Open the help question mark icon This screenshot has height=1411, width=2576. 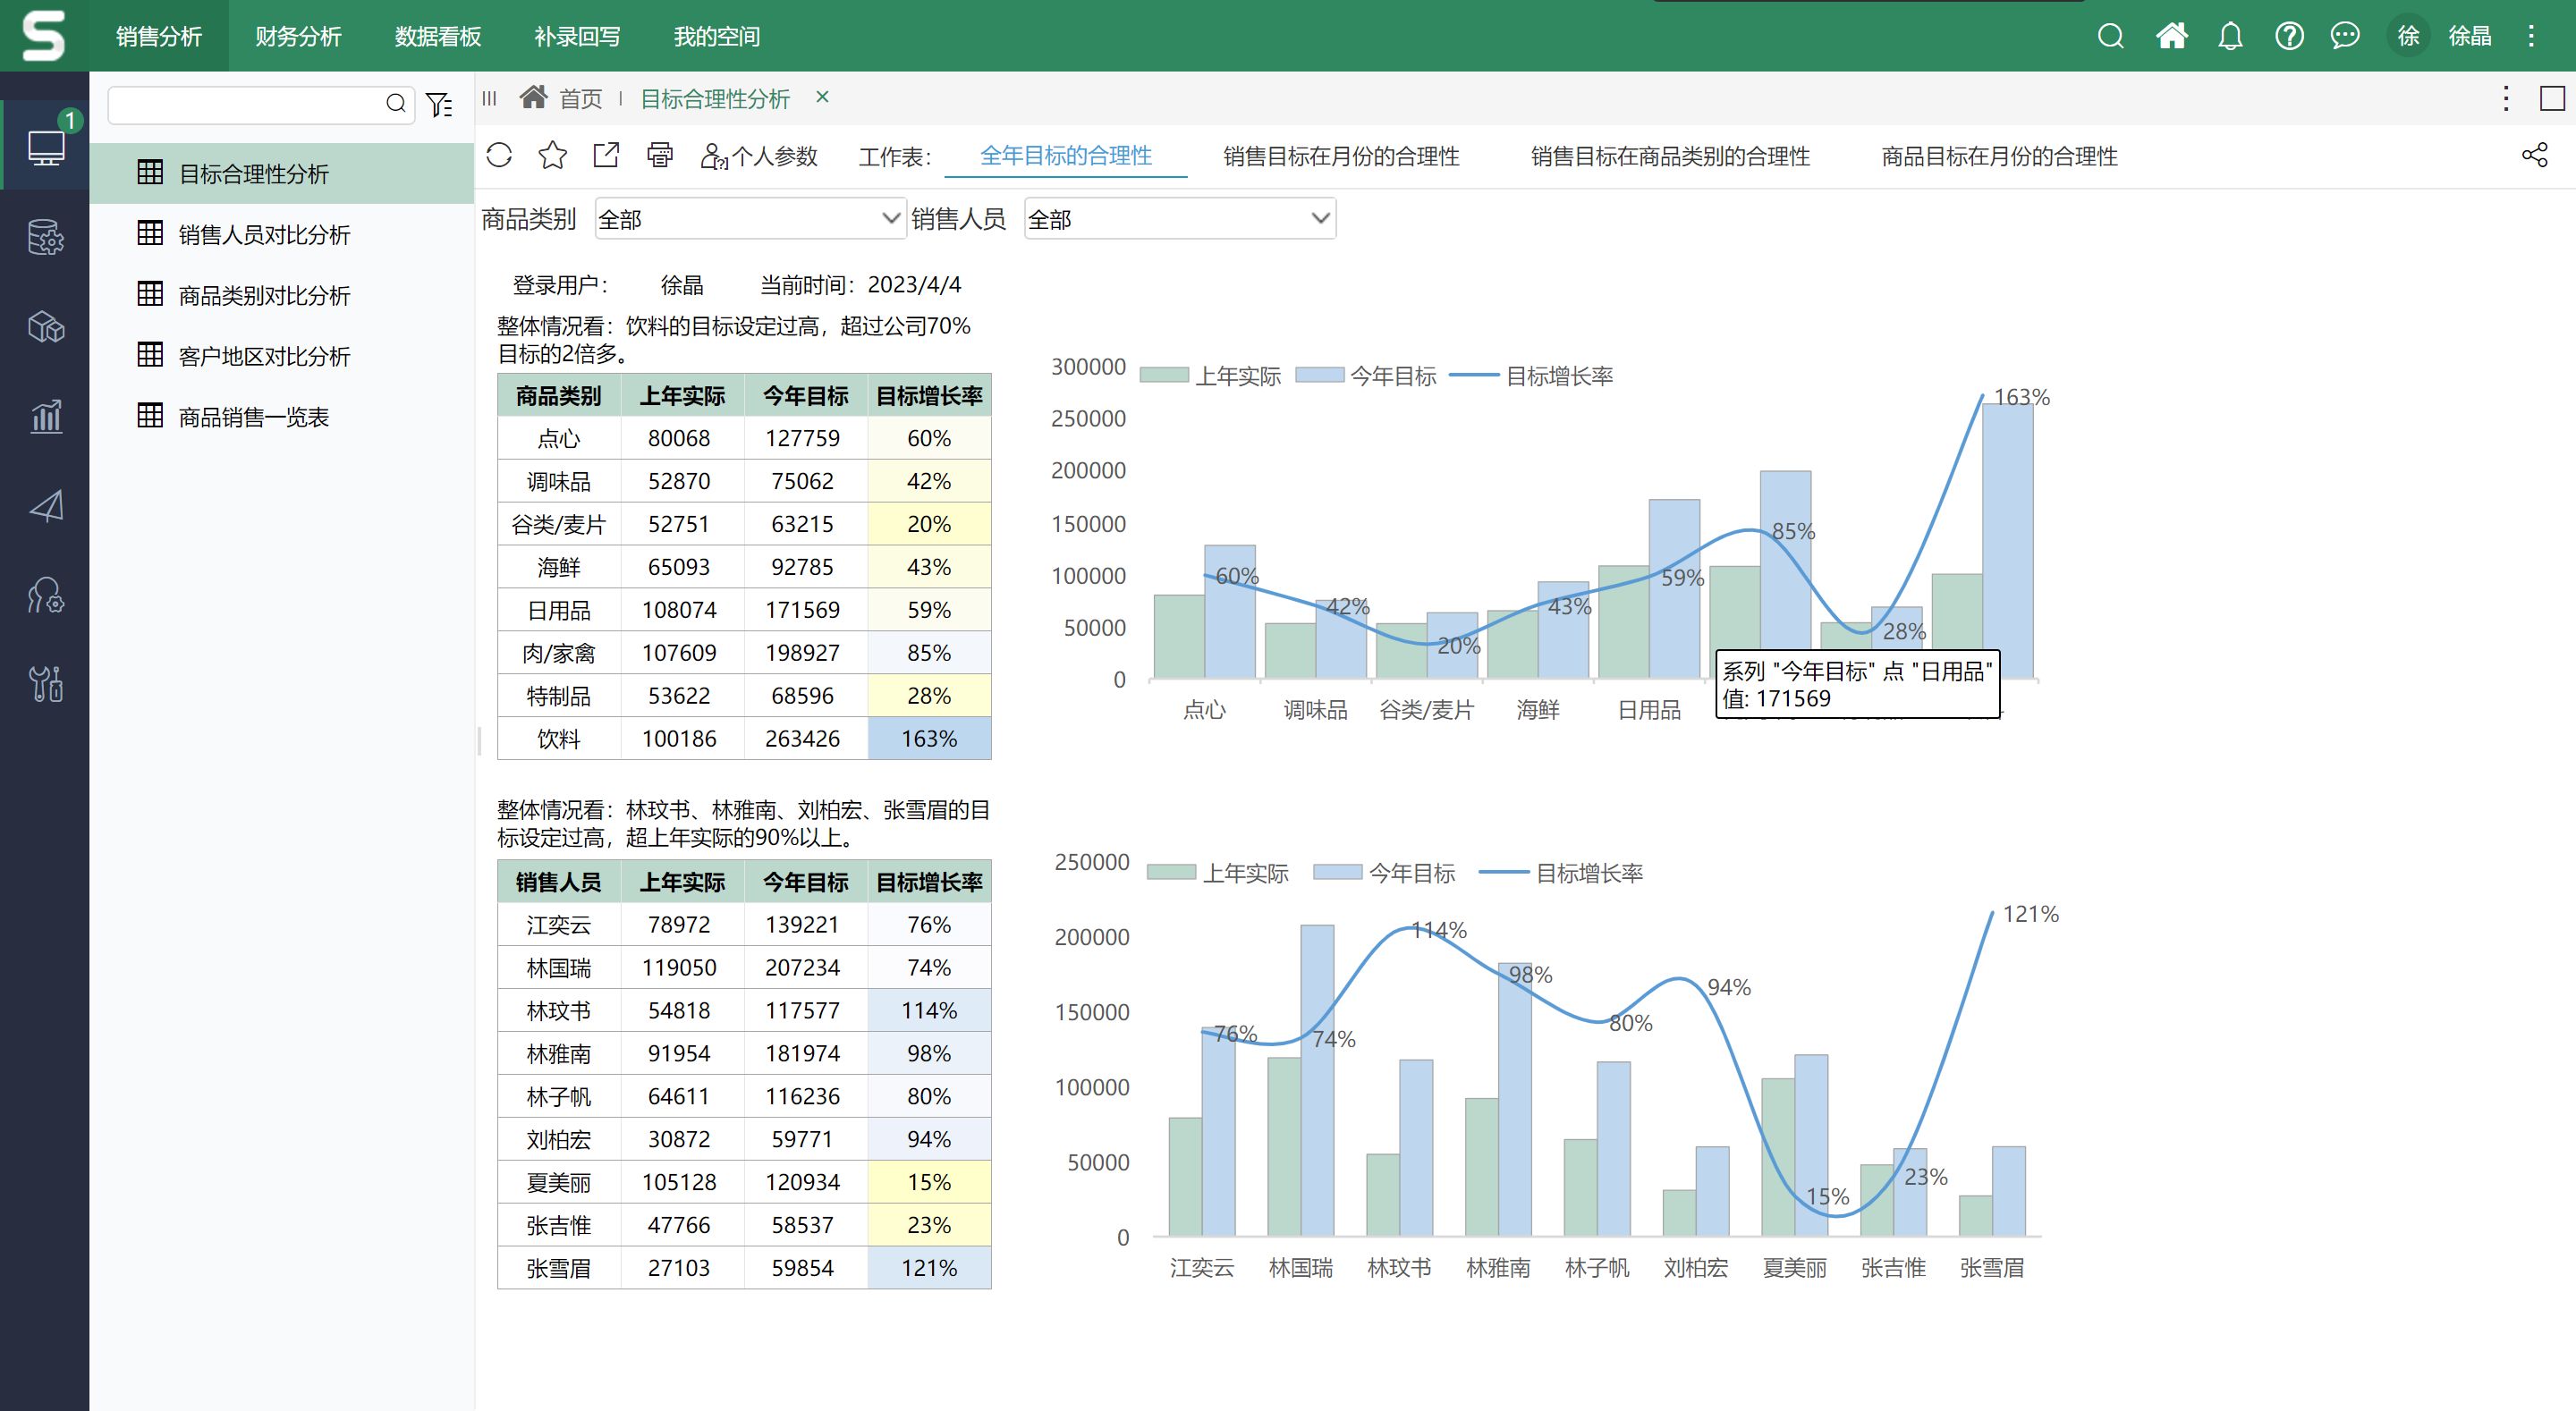coord(2289,36)
